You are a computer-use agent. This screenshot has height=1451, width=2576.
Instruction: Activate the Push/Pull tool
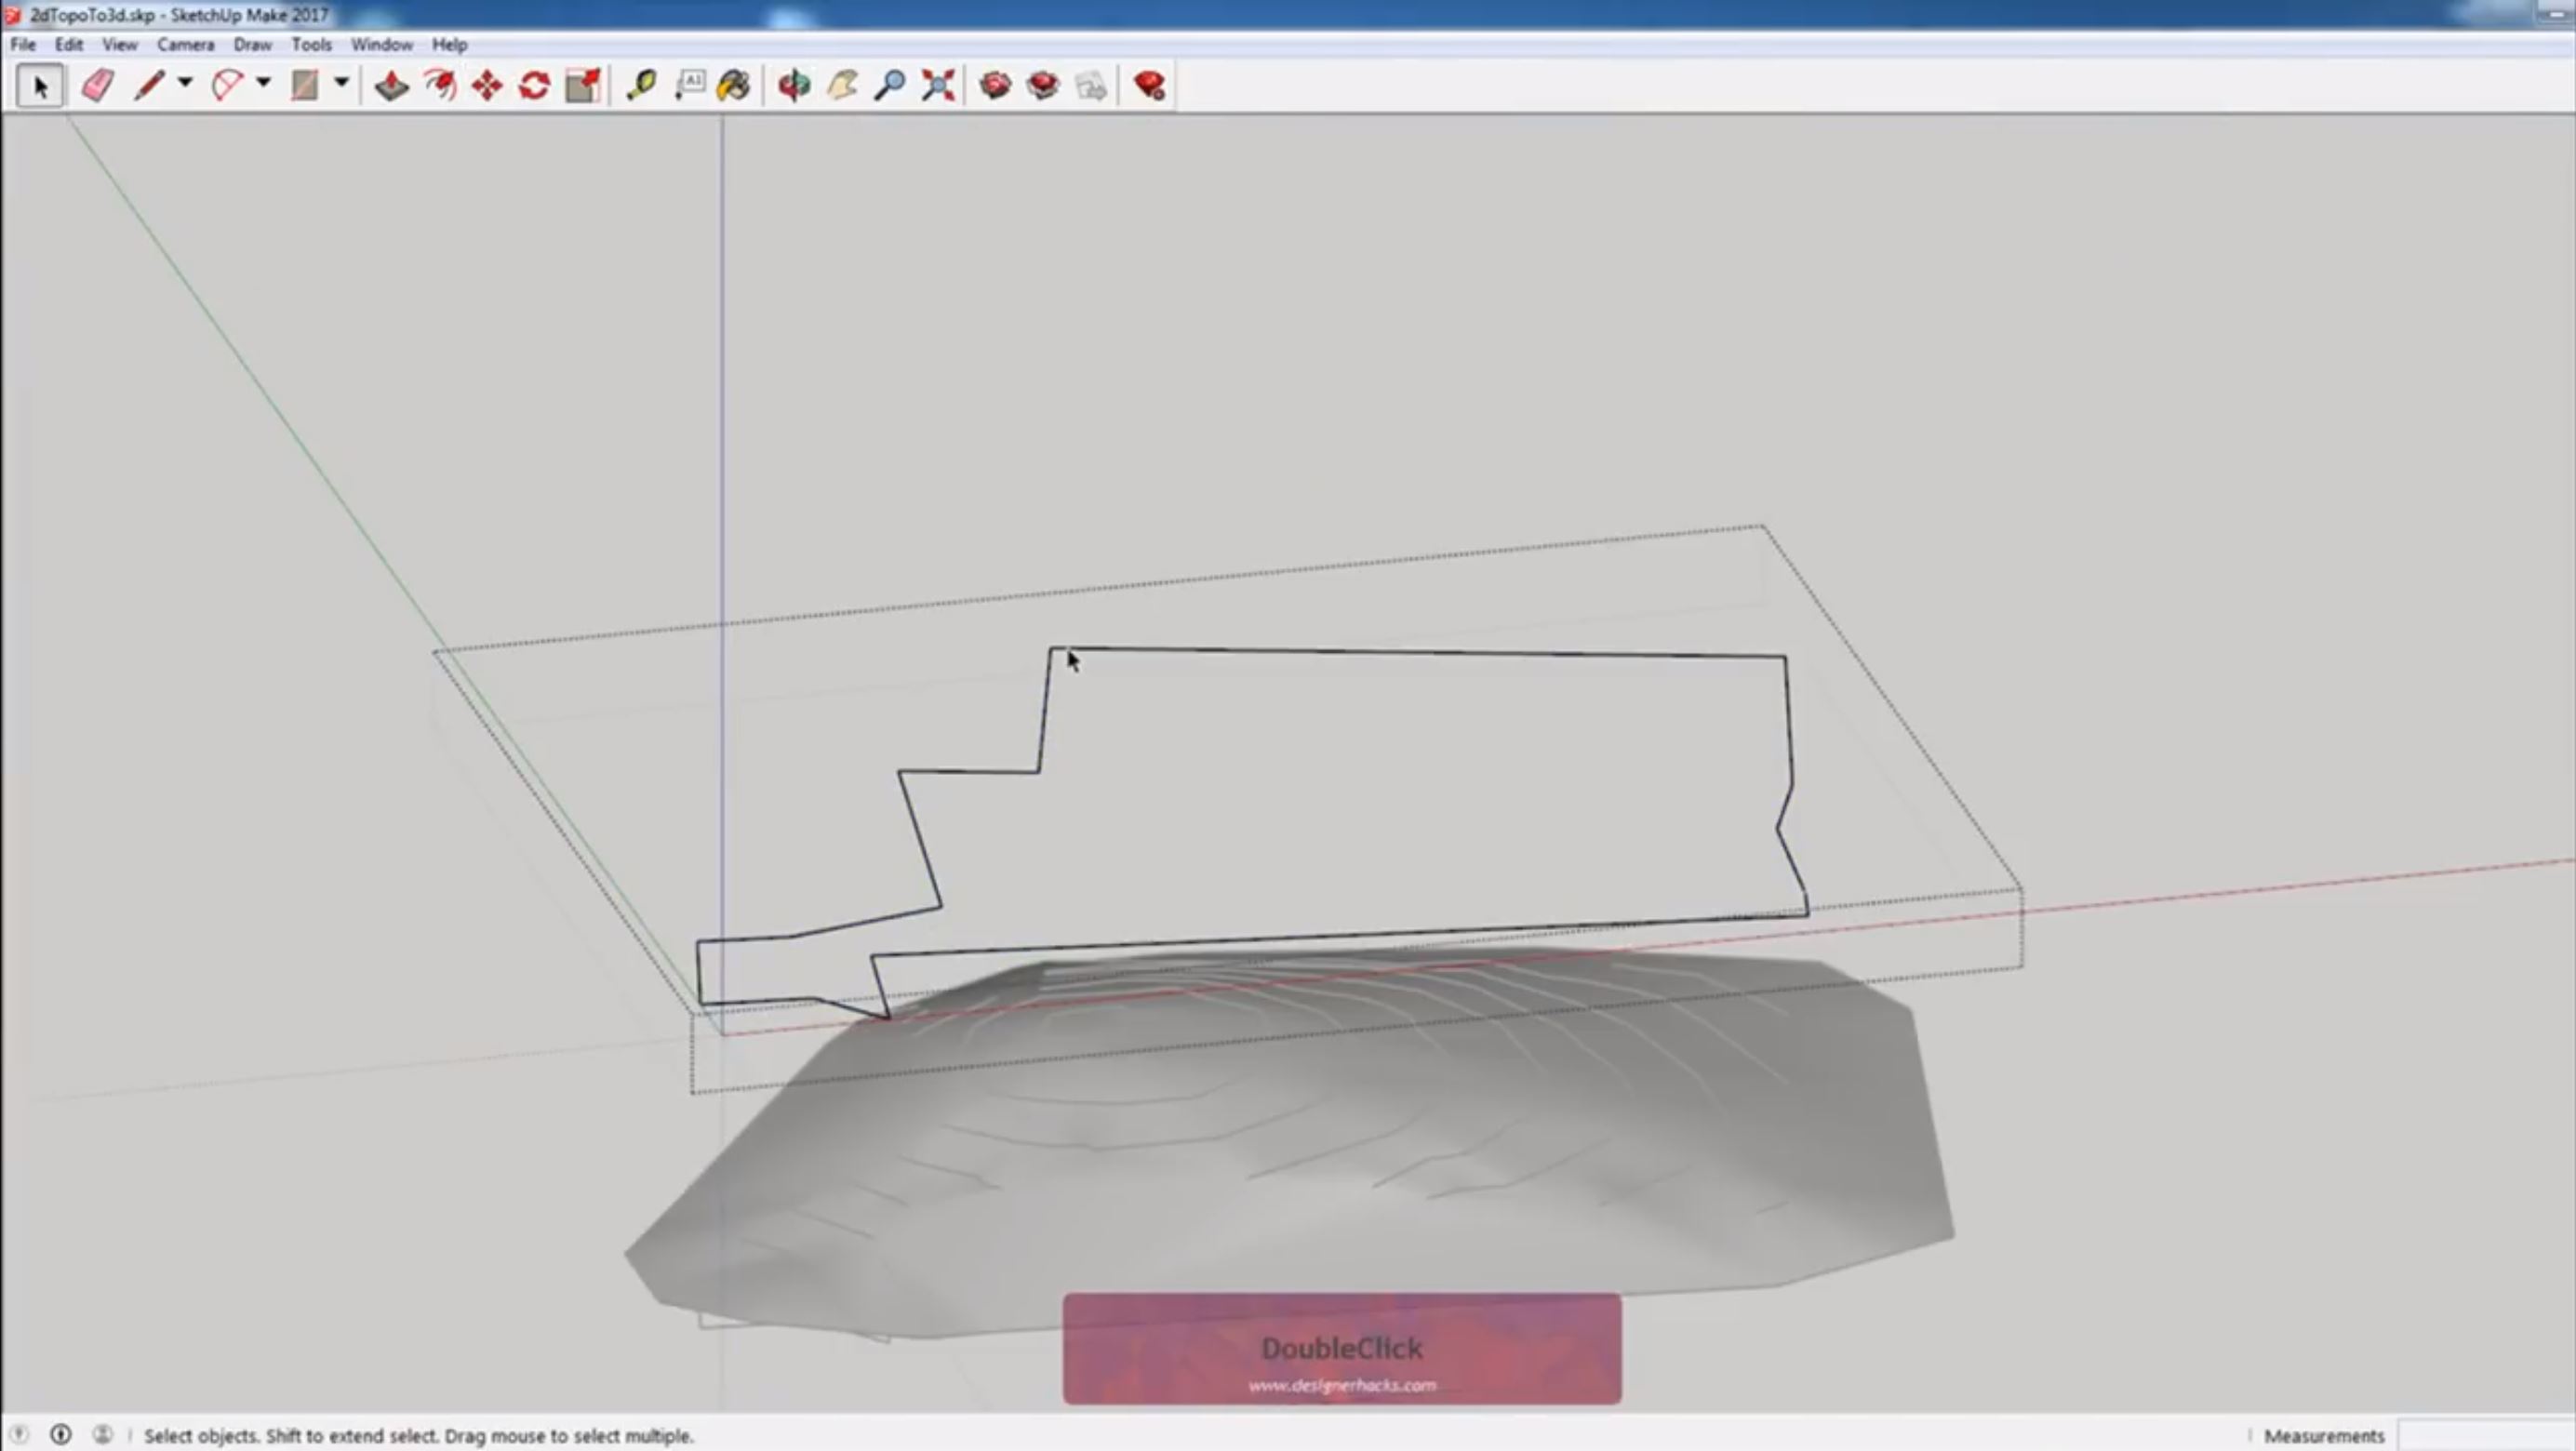(x=391, y=86)
